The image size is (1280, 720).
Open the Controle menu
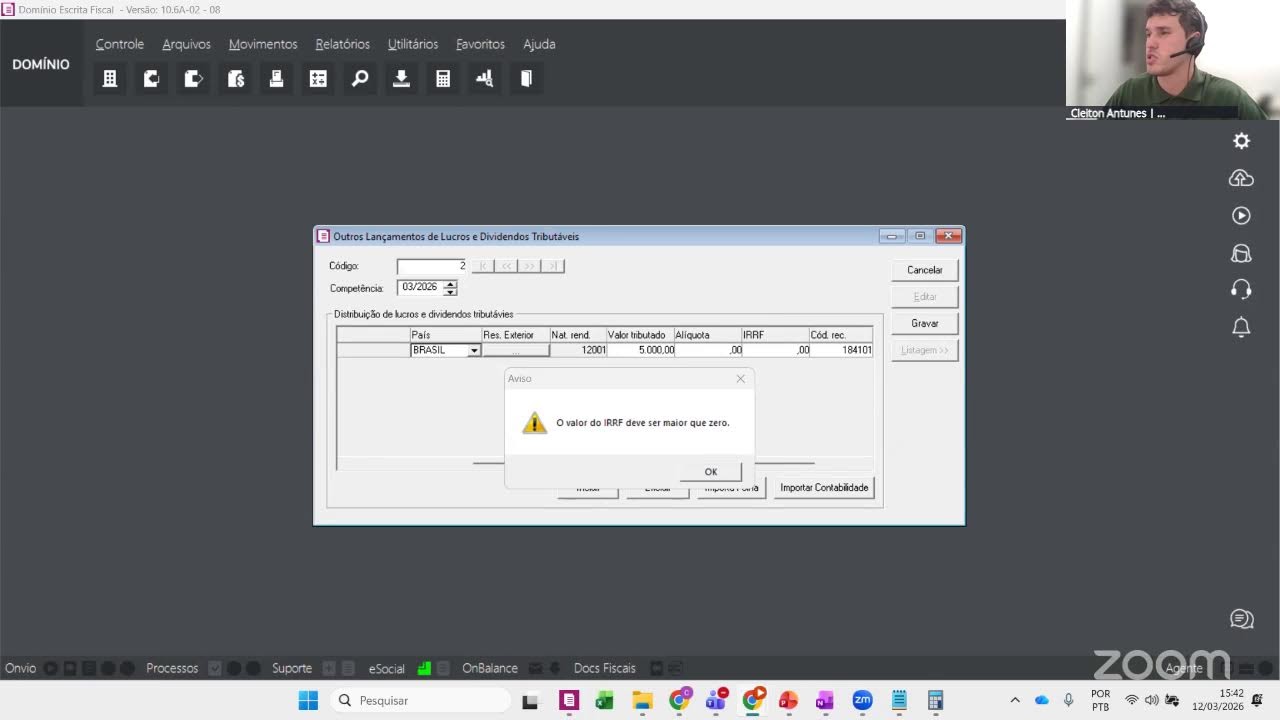coord(120,44)
